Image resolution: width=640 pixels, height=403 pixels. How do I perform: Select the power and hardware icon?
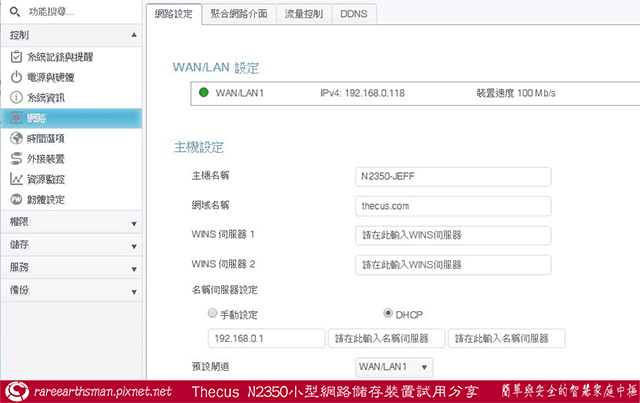click(x=16, y=77)
